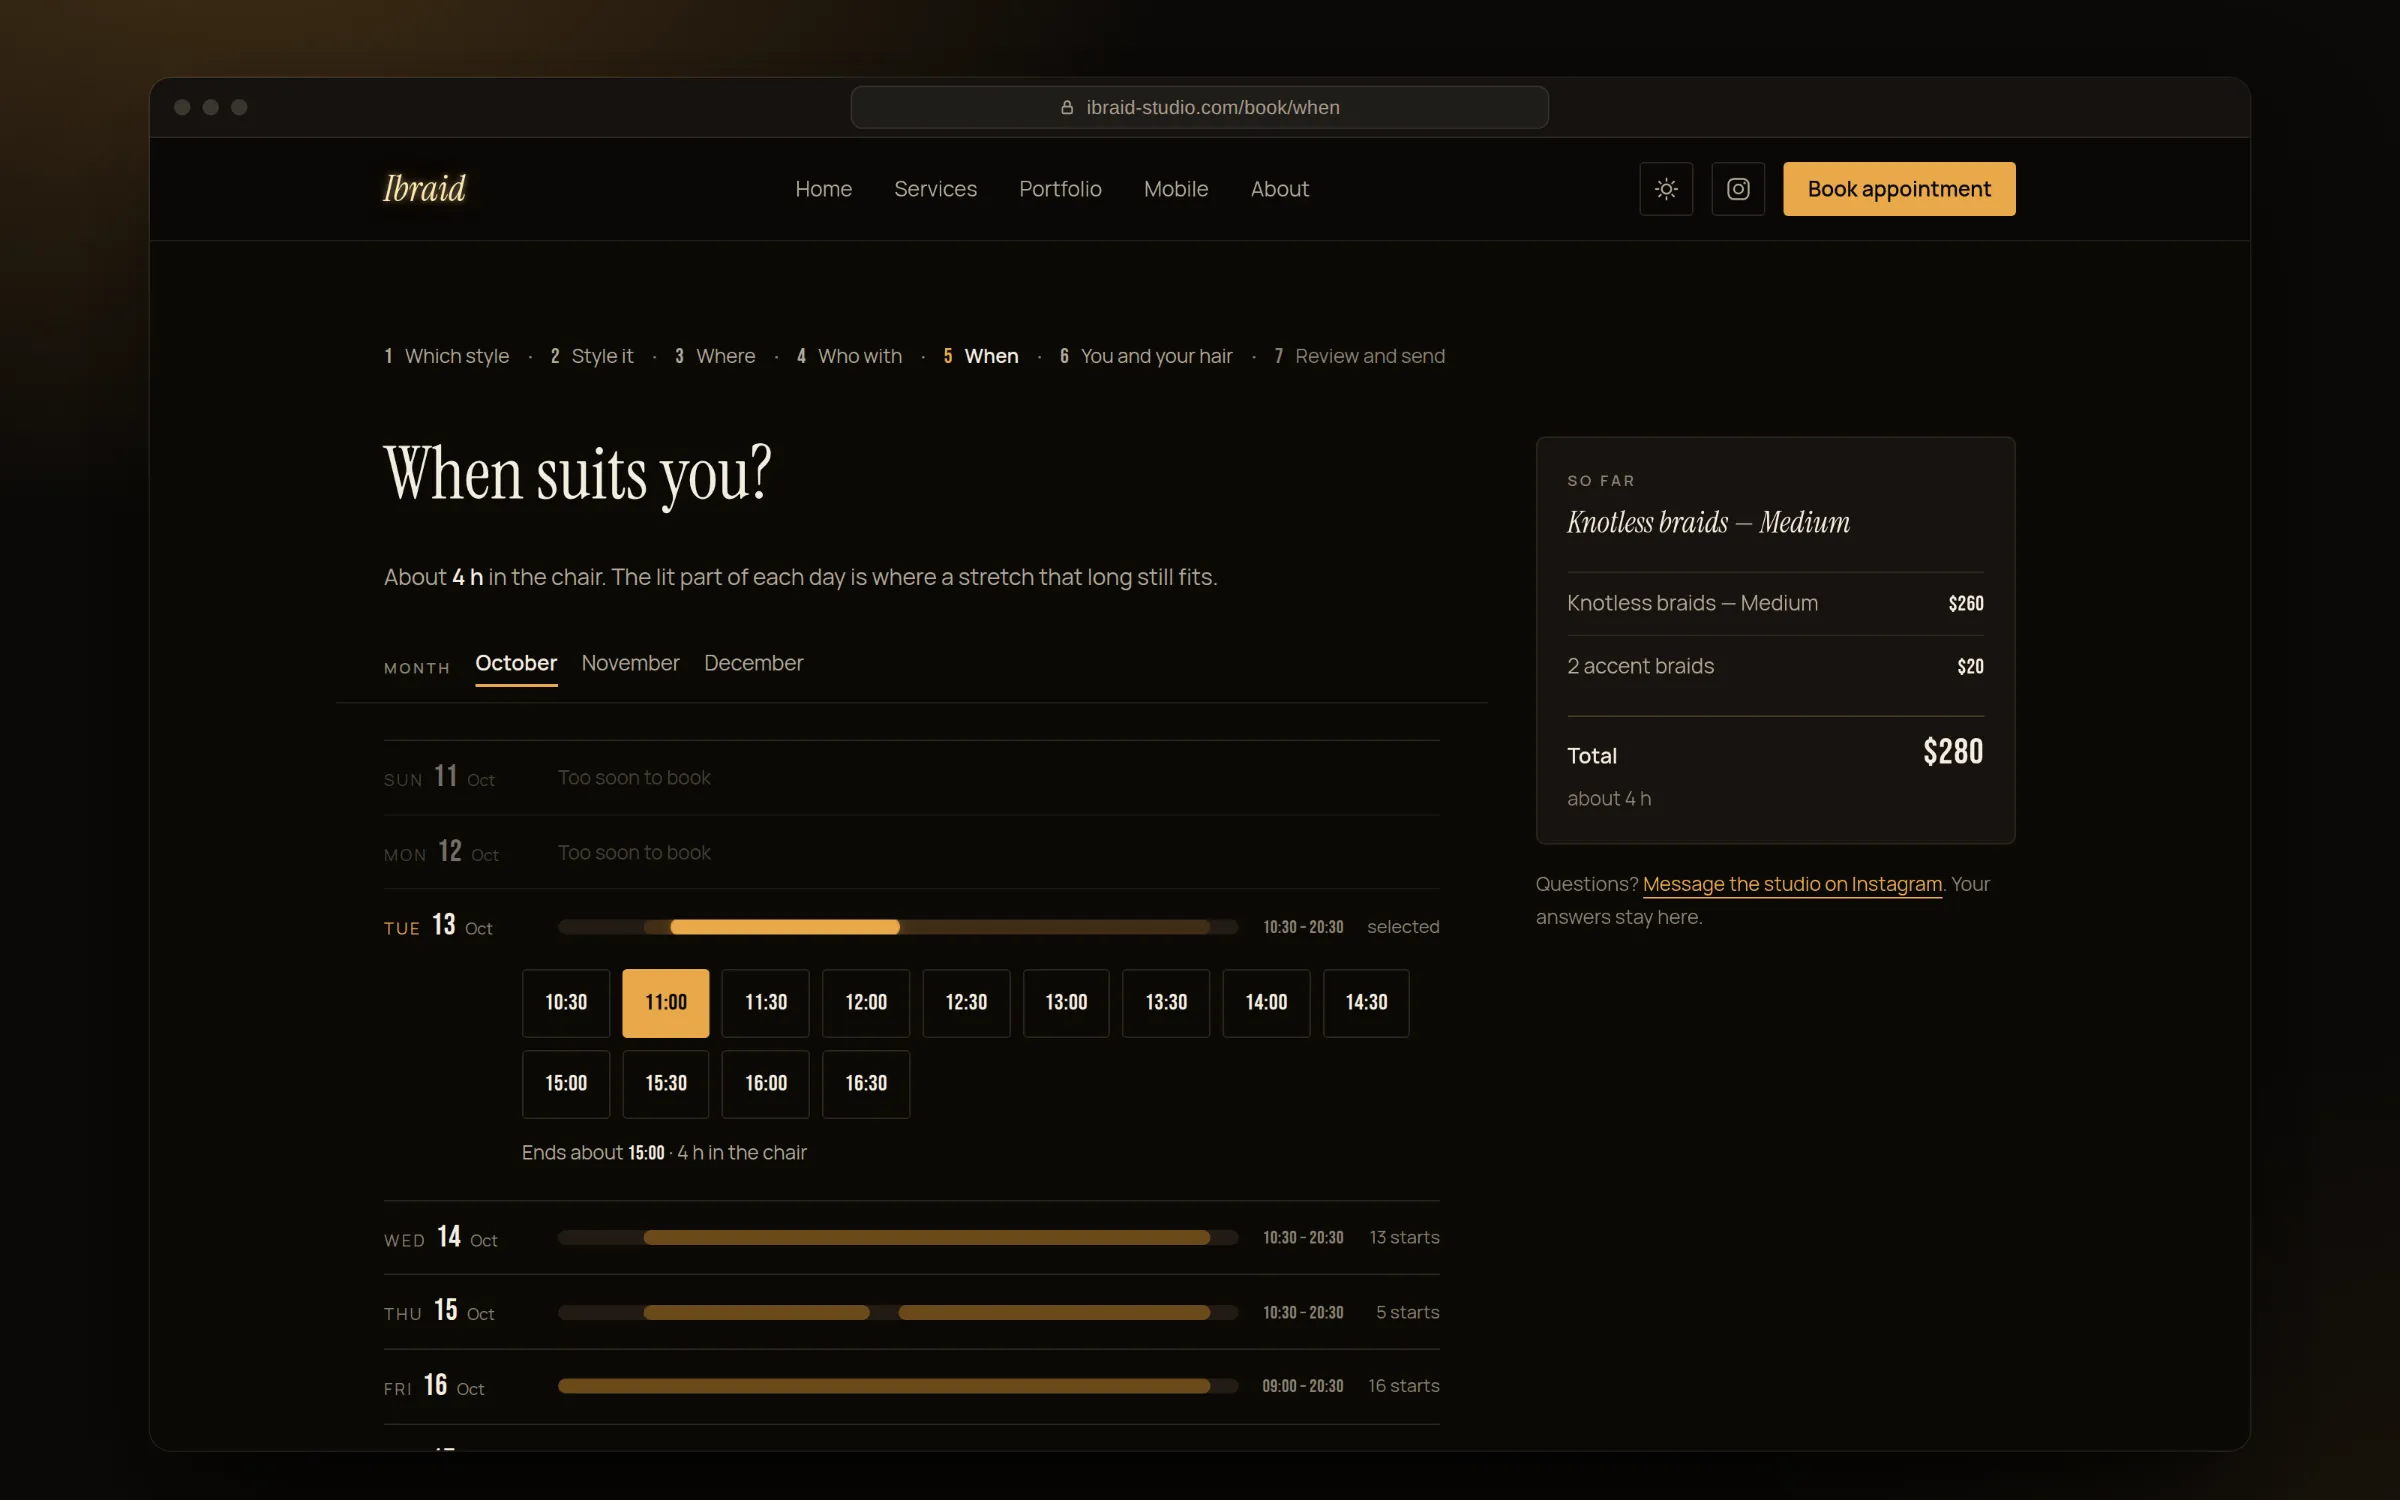Select the 11:30 start time
The width and height of the screenshot is (2400, 1500).
coord(766,1003)
